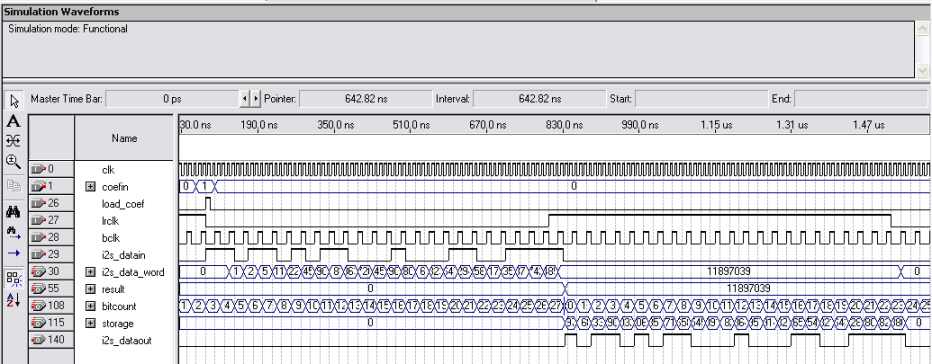Click the Pointer value field
The width and height of the screenshot is (932, 364).
click(365, 98)
